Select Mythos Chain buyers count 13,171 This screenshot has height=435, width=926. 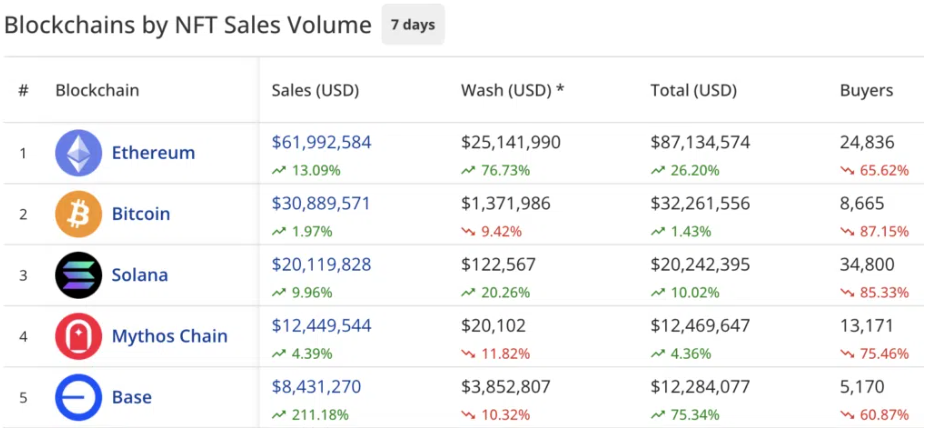pyautogui.click(x=866, y=326)
